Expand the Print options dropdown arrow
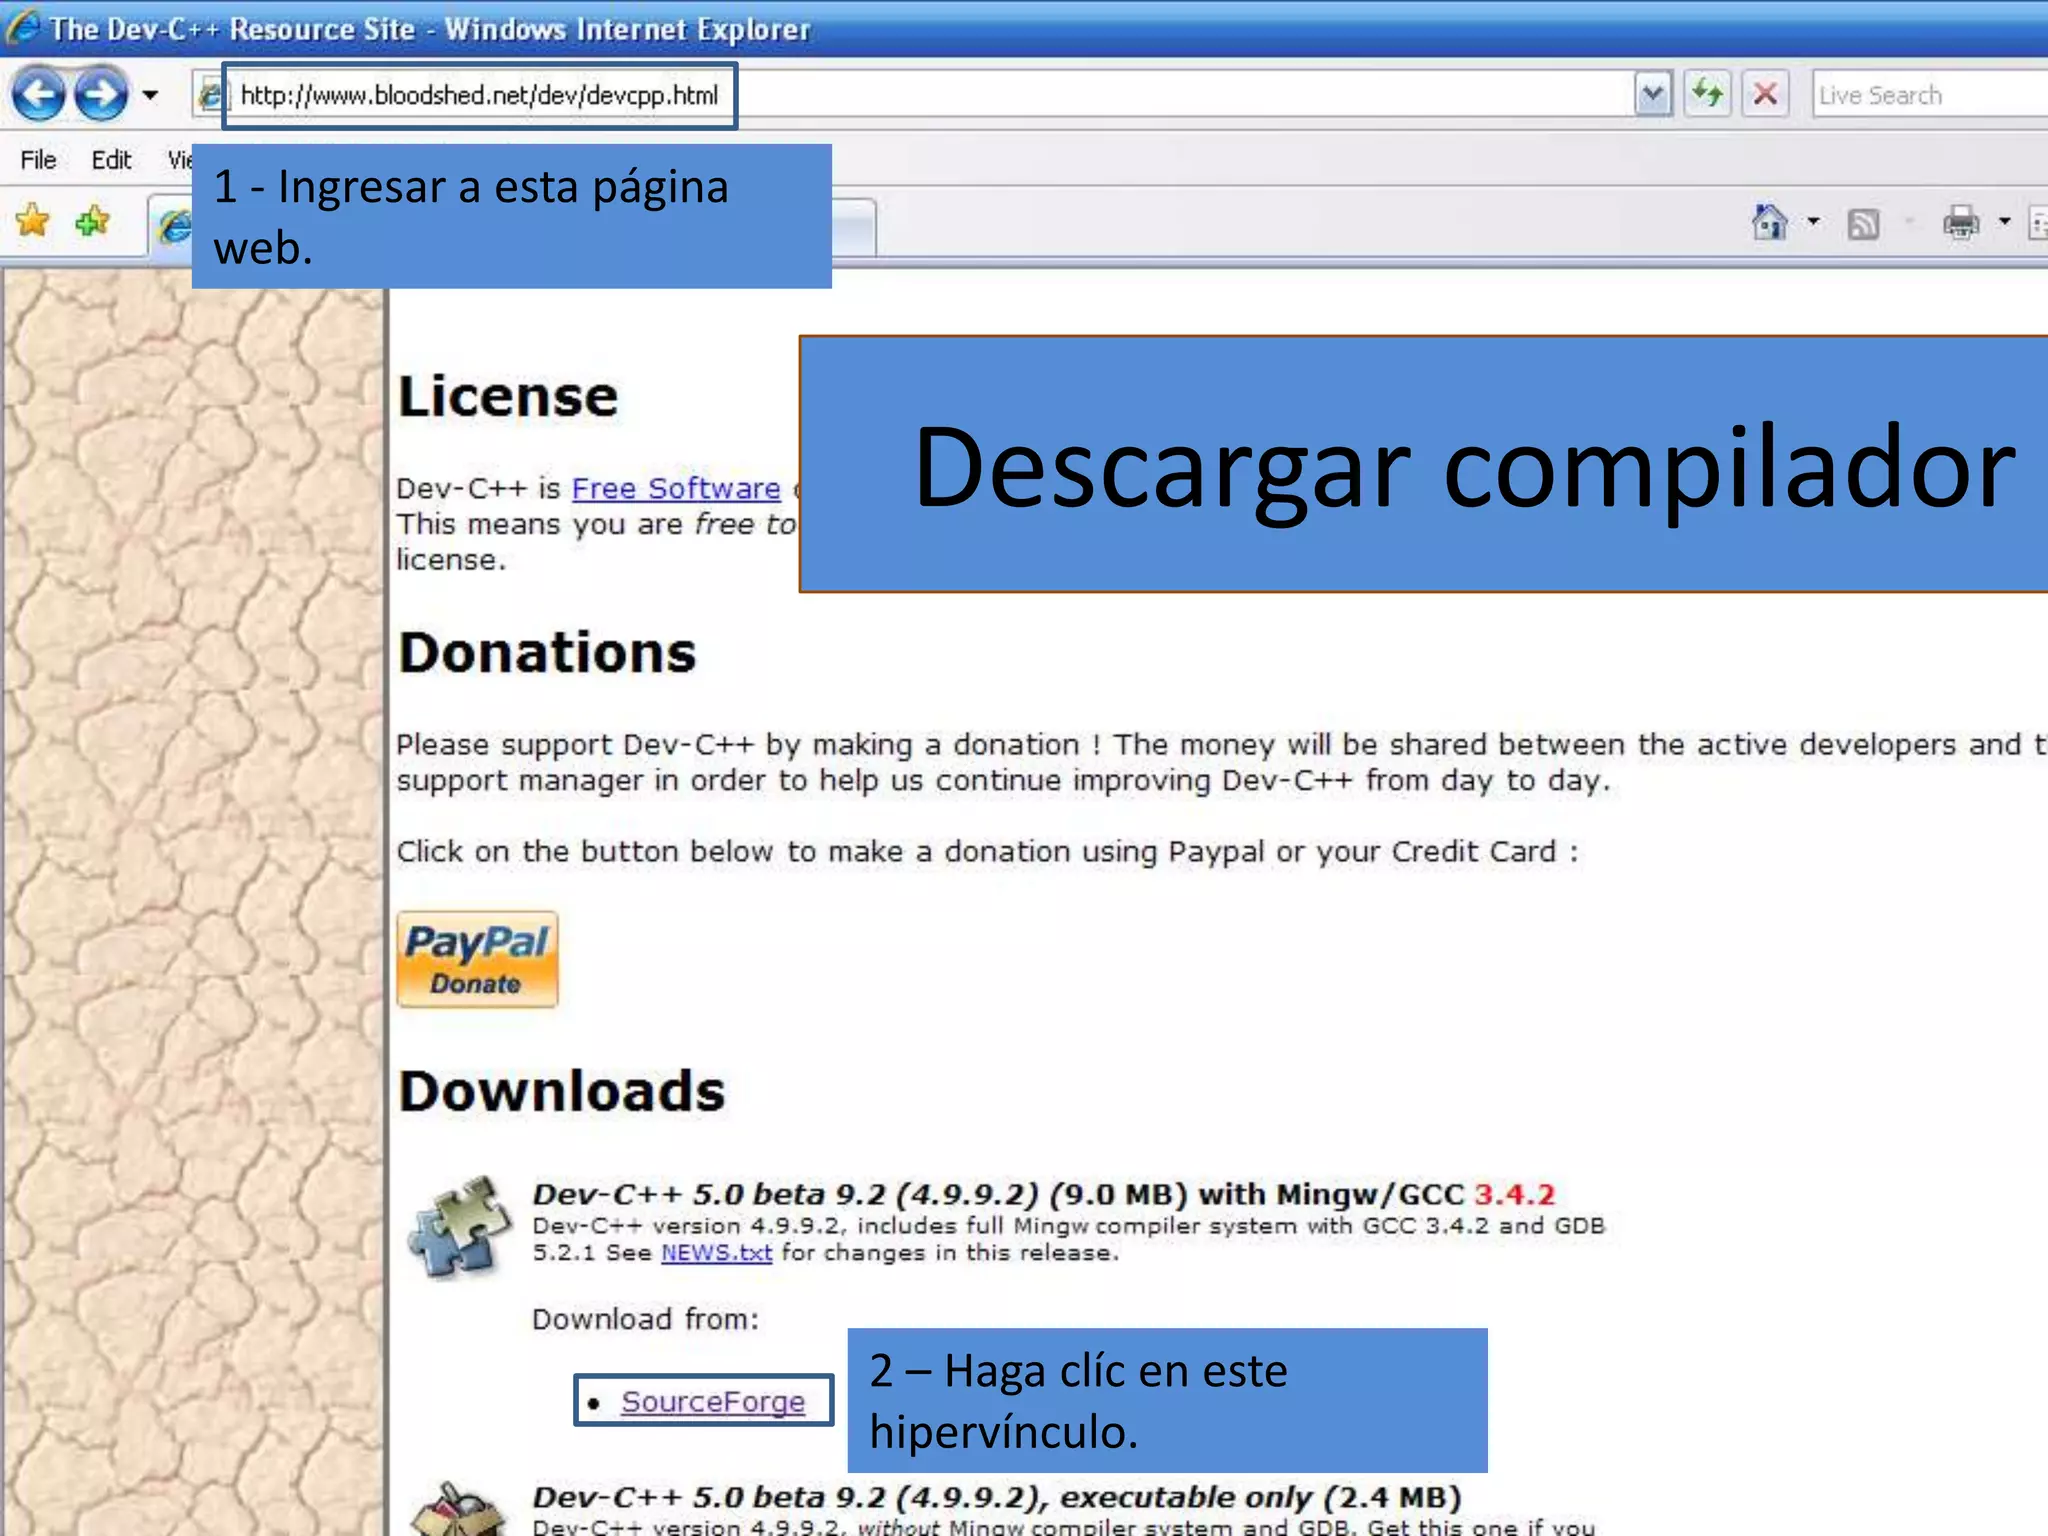 click(2004, 222)
